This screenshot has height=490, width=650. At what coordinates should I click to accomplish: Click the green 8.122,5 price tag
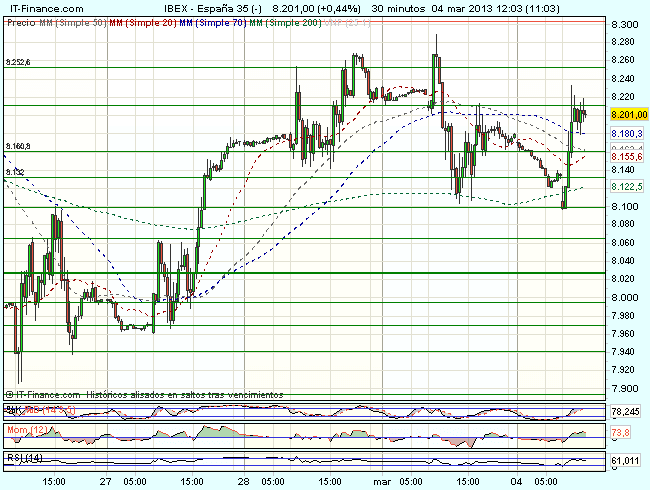pyautogui.click(x=625, y=186)
